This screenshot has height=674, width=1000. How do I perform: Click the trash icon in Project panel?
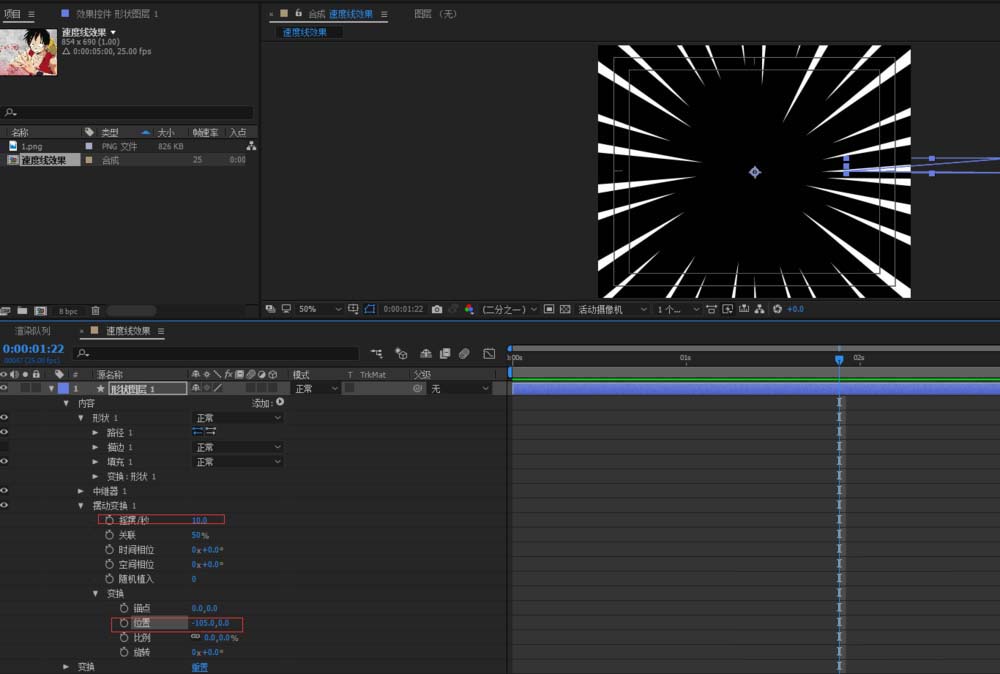[x=95, y=311]
